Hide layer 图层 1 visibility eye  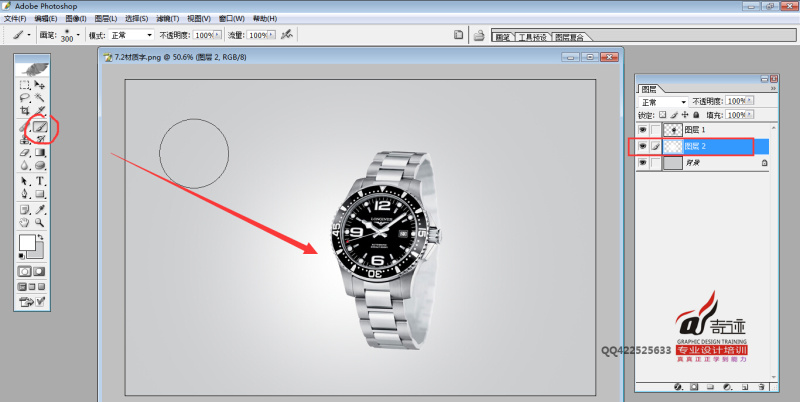coord(642,130)
